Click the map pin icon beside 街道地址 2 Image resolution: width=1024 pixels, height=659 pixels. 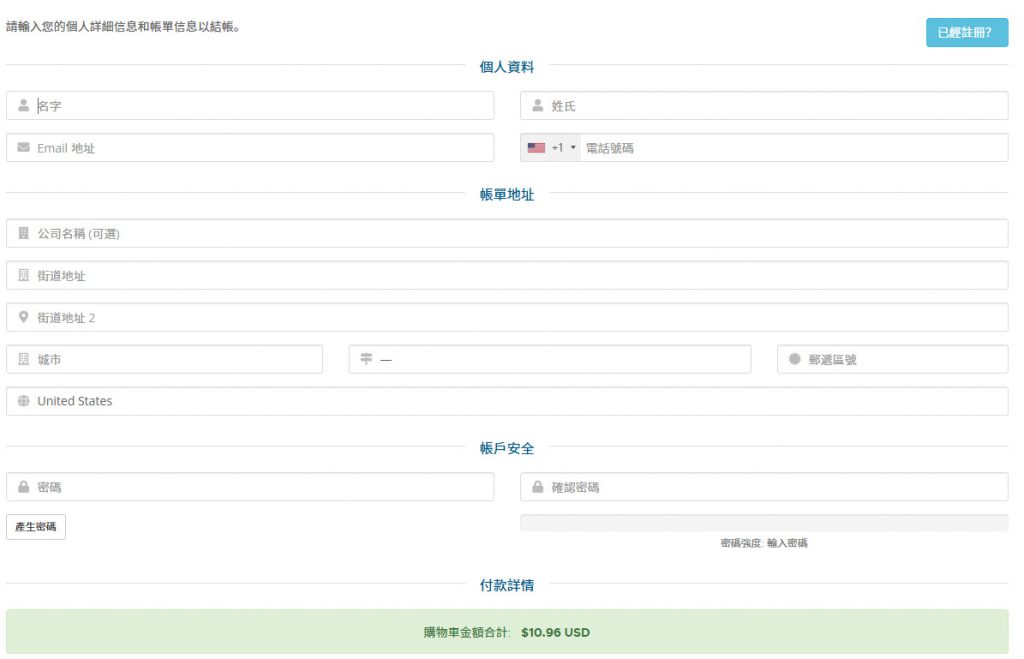coord(22,317)
